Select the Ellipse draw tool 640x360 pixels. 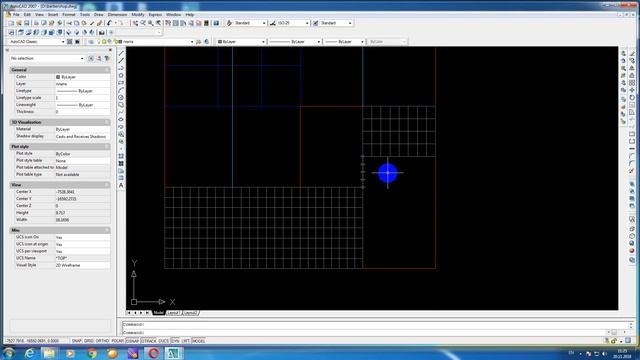pyautogui.click(x=121, y=120)
